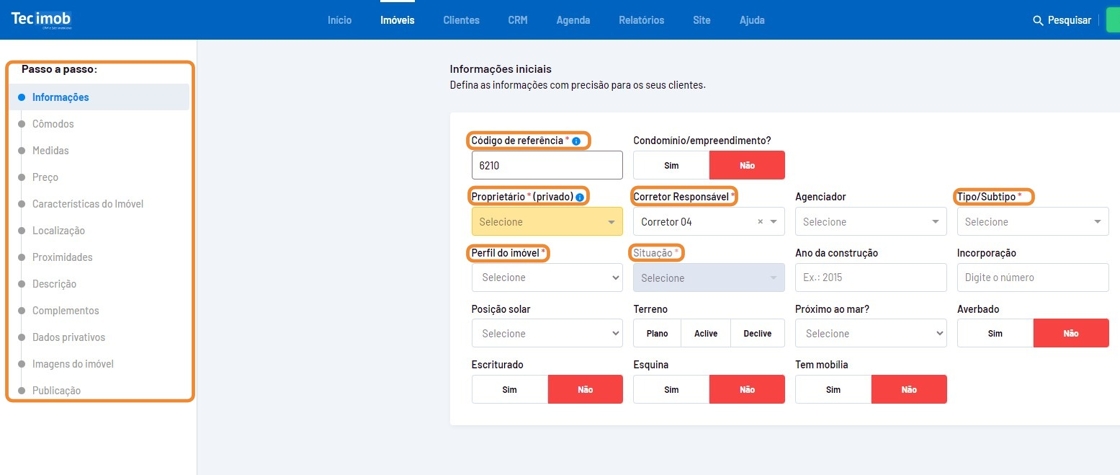
Task: Expand the Próximo ao mar dropdown
Action: [x=870, y=333]
